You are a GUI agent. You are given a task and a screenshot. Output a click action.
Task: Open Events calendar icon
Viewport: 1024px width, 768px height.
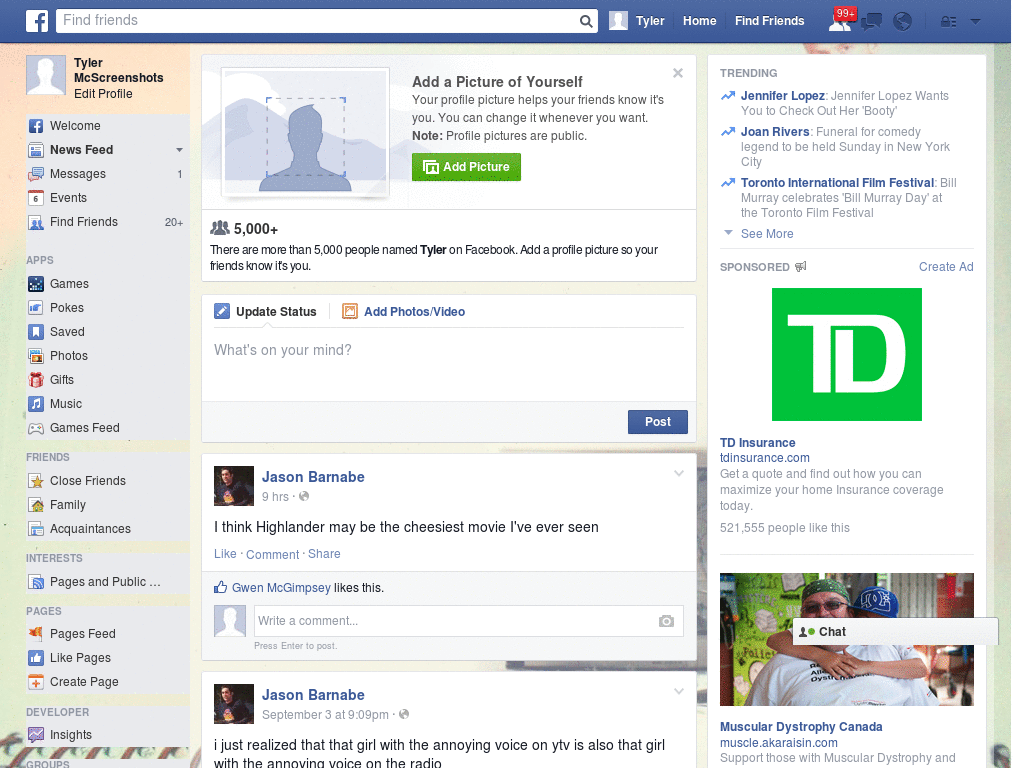pos(36,198)
